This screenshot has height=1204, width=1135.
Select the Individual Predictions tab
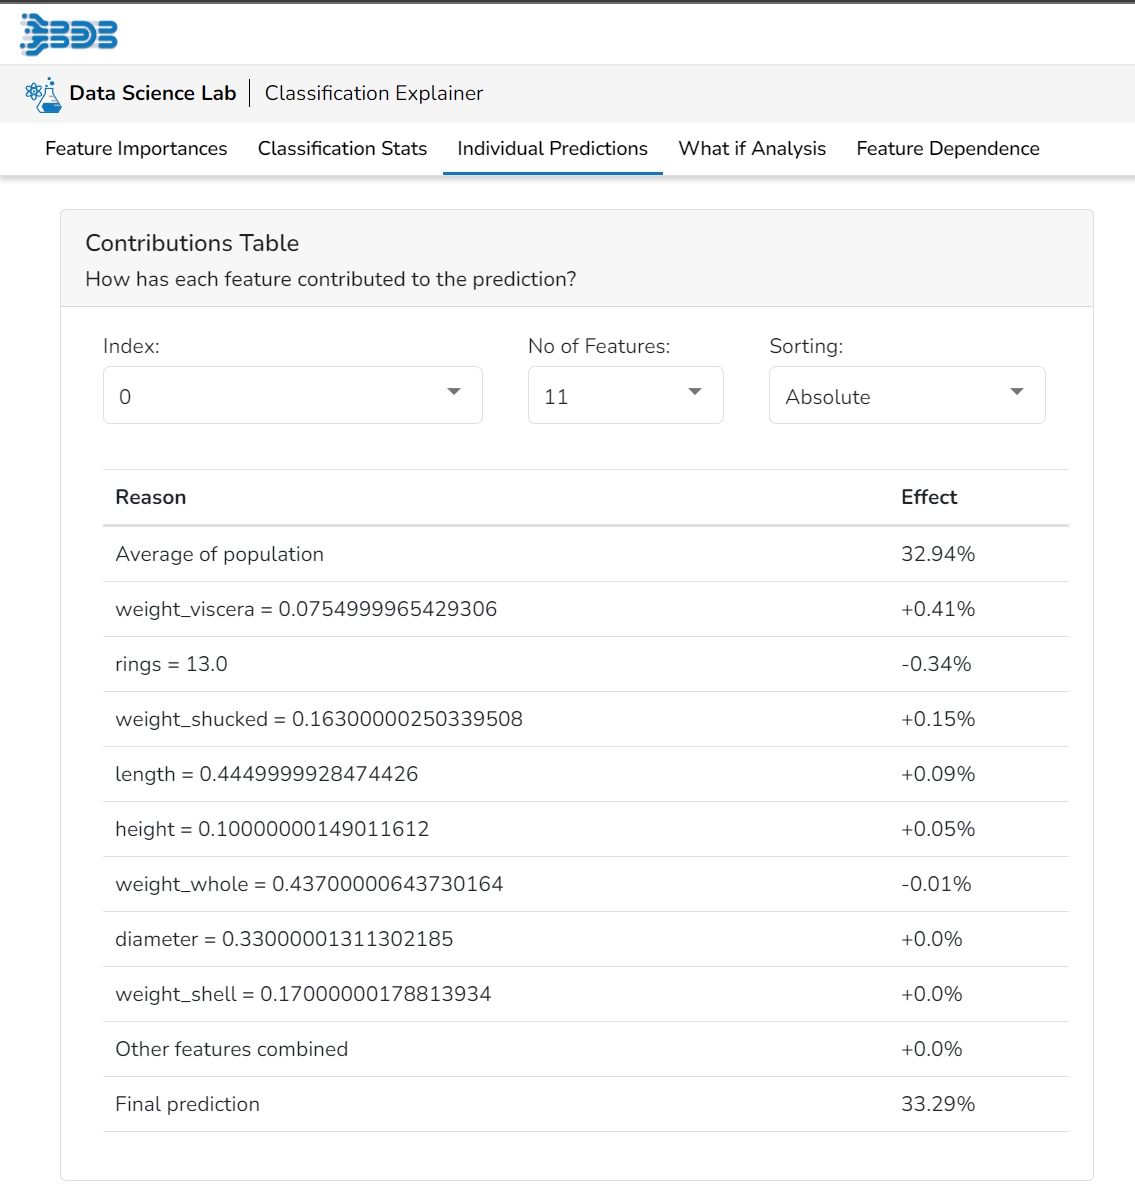(x=552, y=149)
